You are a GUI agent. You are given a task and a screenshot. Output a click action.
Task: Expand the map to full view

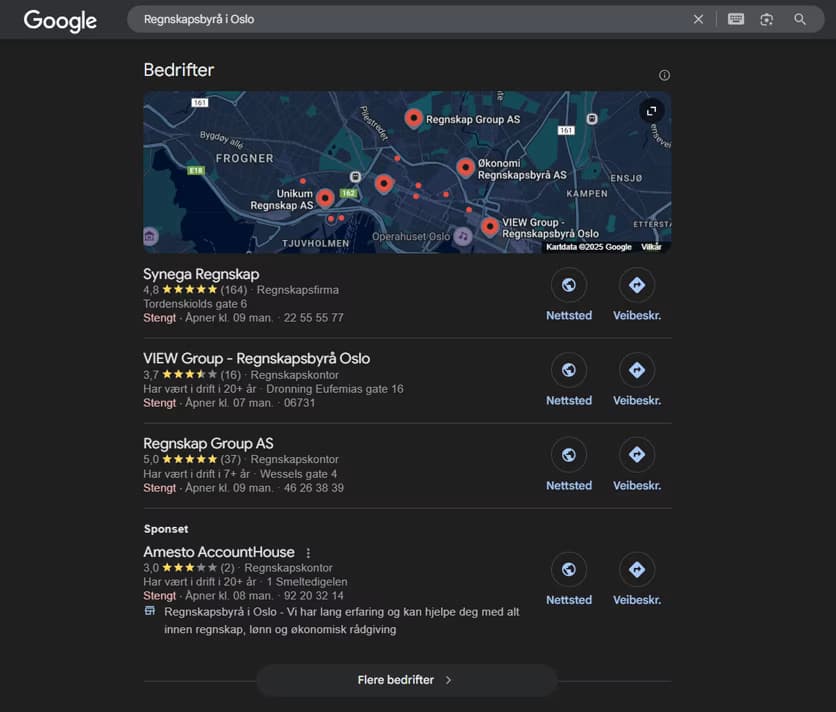pos(651,111)
